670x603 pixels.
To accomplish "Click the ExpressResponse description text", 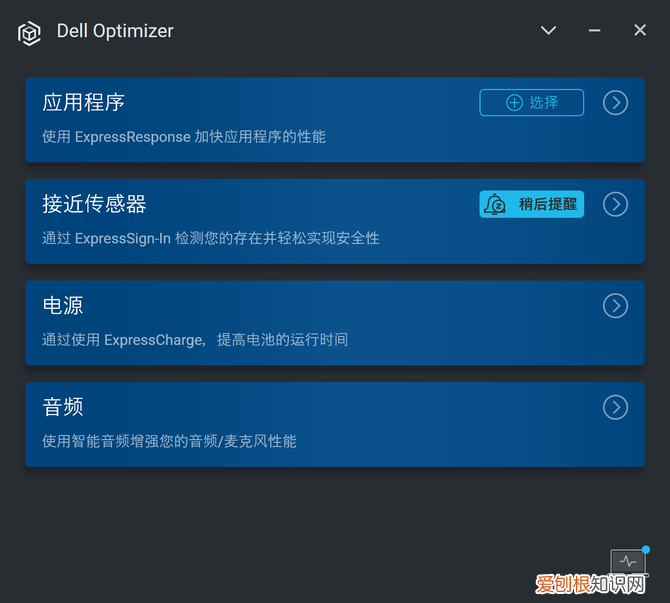I will point(184,137).
